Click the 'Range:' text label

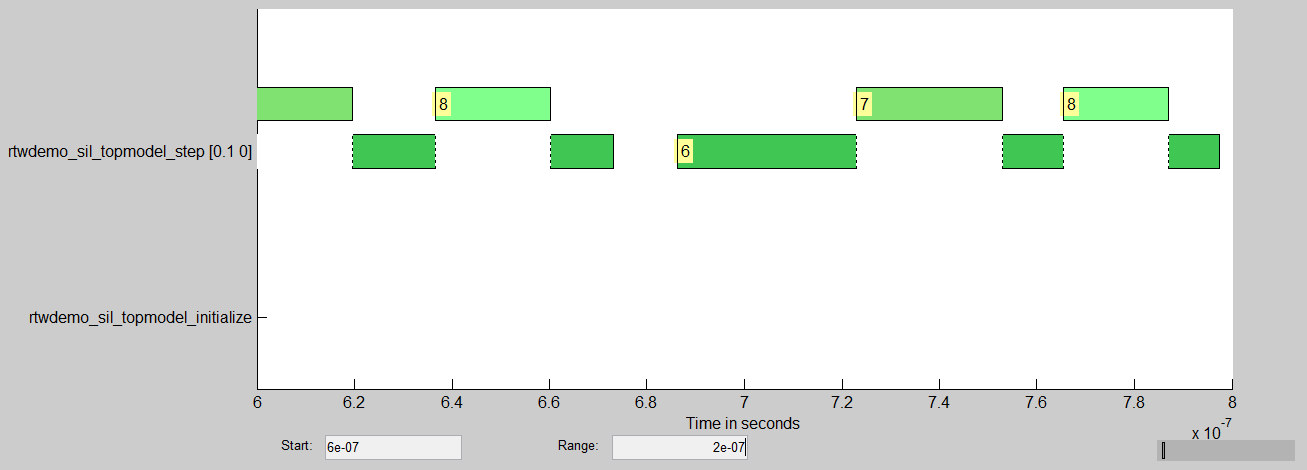click(578, 446)
